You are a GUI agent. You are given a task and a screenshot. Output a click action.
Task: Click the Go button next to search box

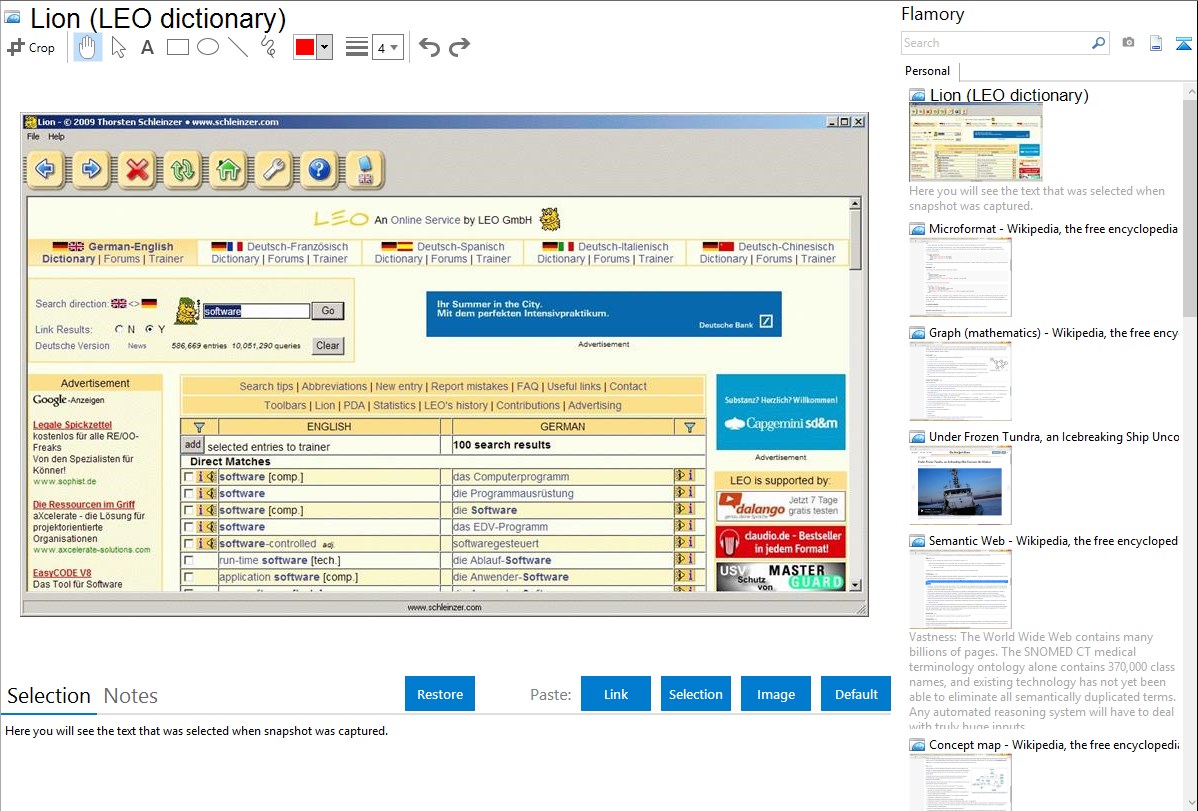pyautogui.click(x=328, y=311)
